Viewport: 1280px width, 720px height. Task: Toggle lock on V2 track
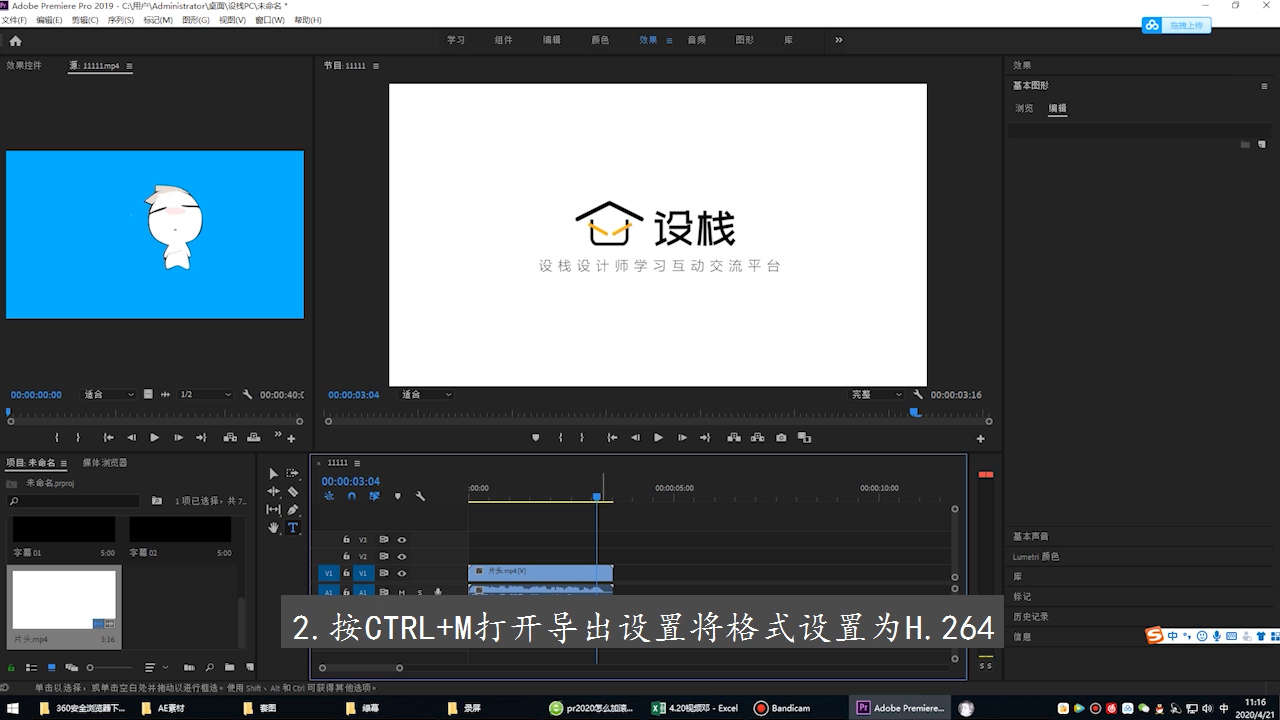click(347, 556)
